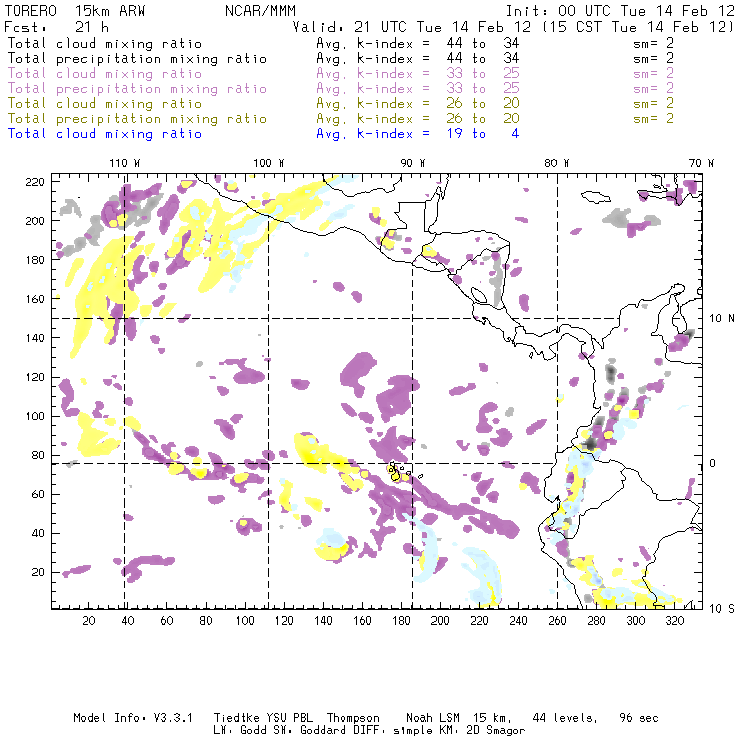This screenshot has width=740, height=740.
Task: Select the "80 W" longitude label
Action: (x=557, y=163)
